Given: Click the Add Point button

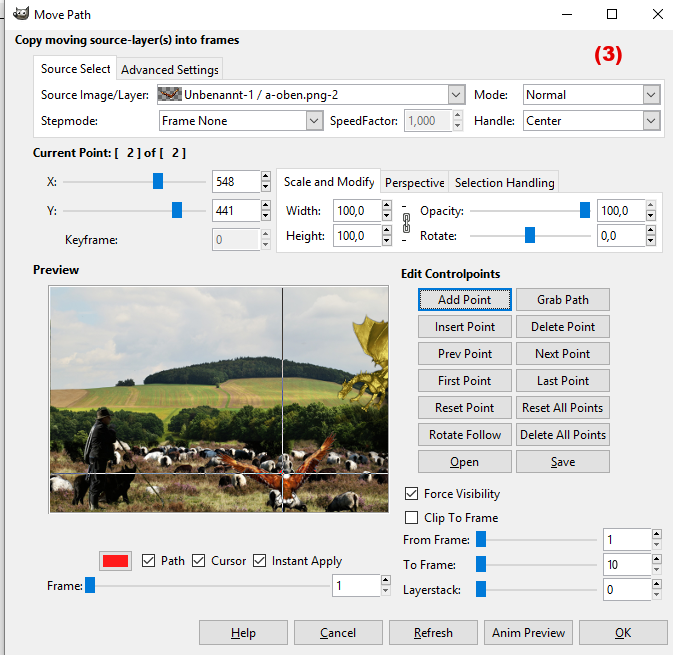Looking at the screenshot, I should point(465,300).
